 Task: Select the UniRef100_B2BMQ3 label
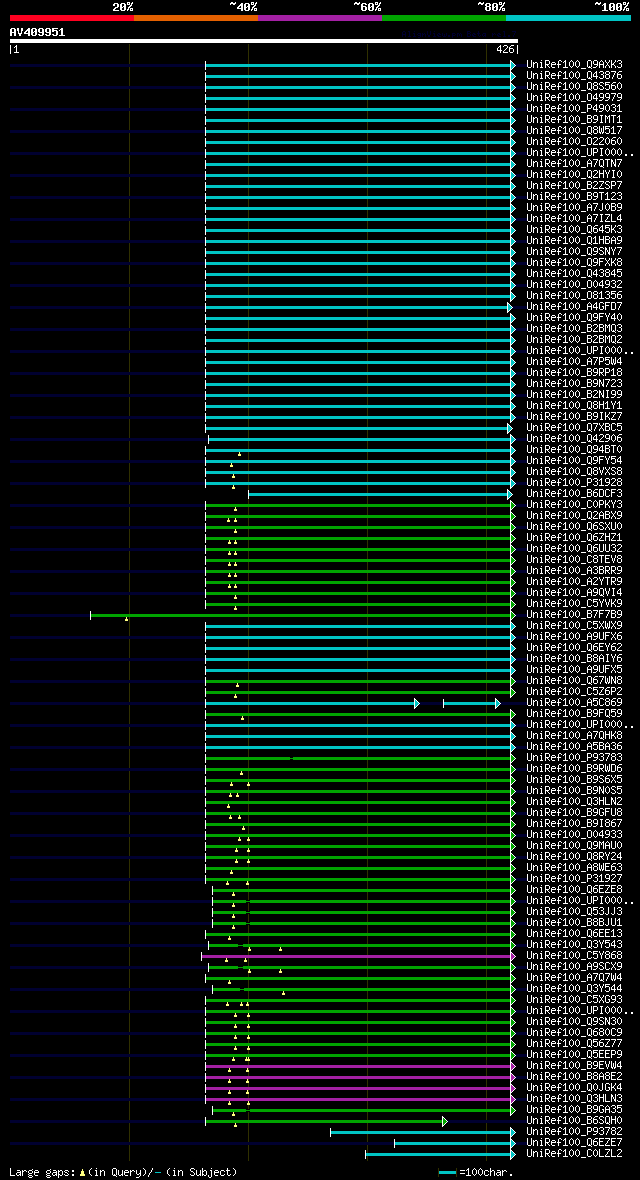[574, 328]
